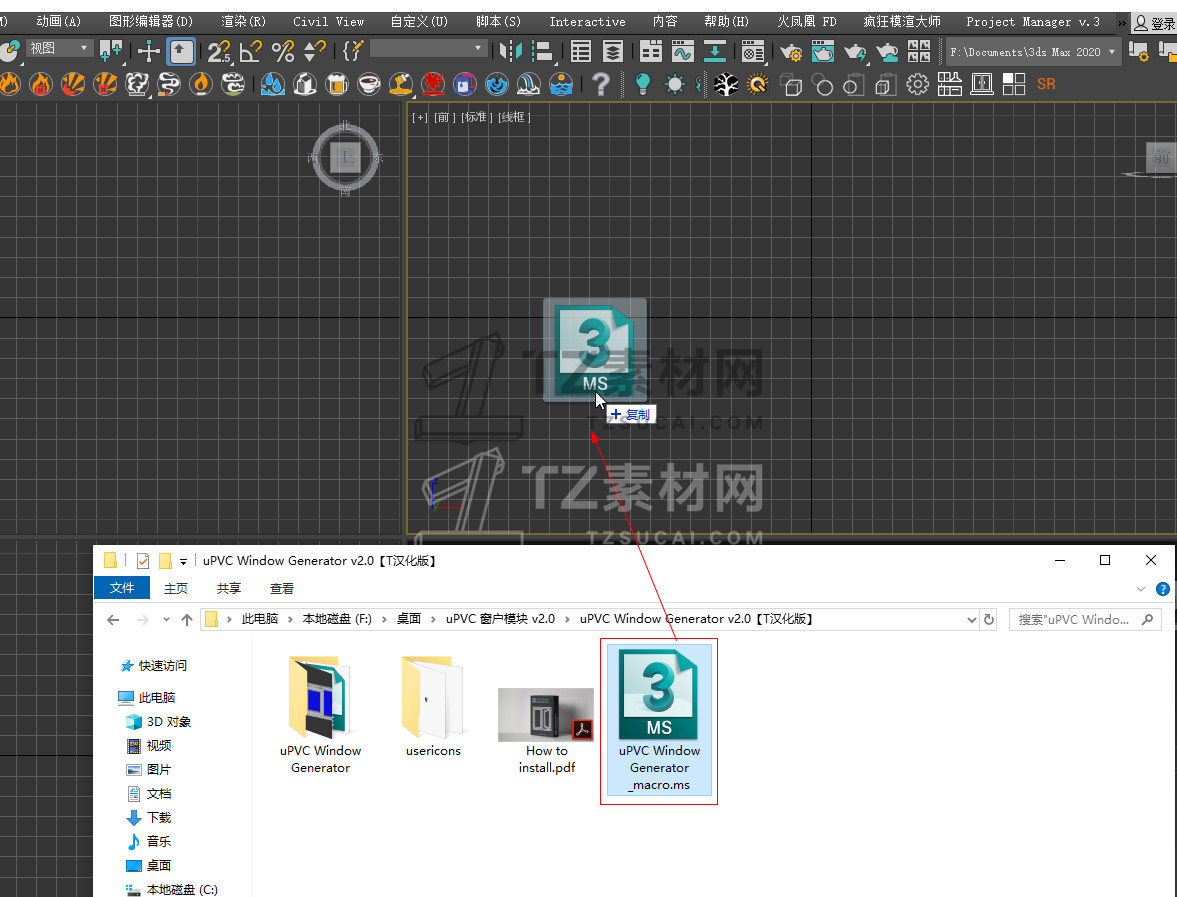Open the 渲染(R) menu
Image resolution: width=1177 pixels, height=897 pixels.
(x=243, y=22)
